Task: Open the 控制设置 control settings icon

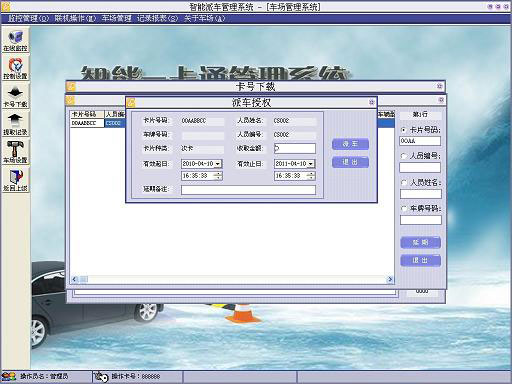Action: click(15, 68)
